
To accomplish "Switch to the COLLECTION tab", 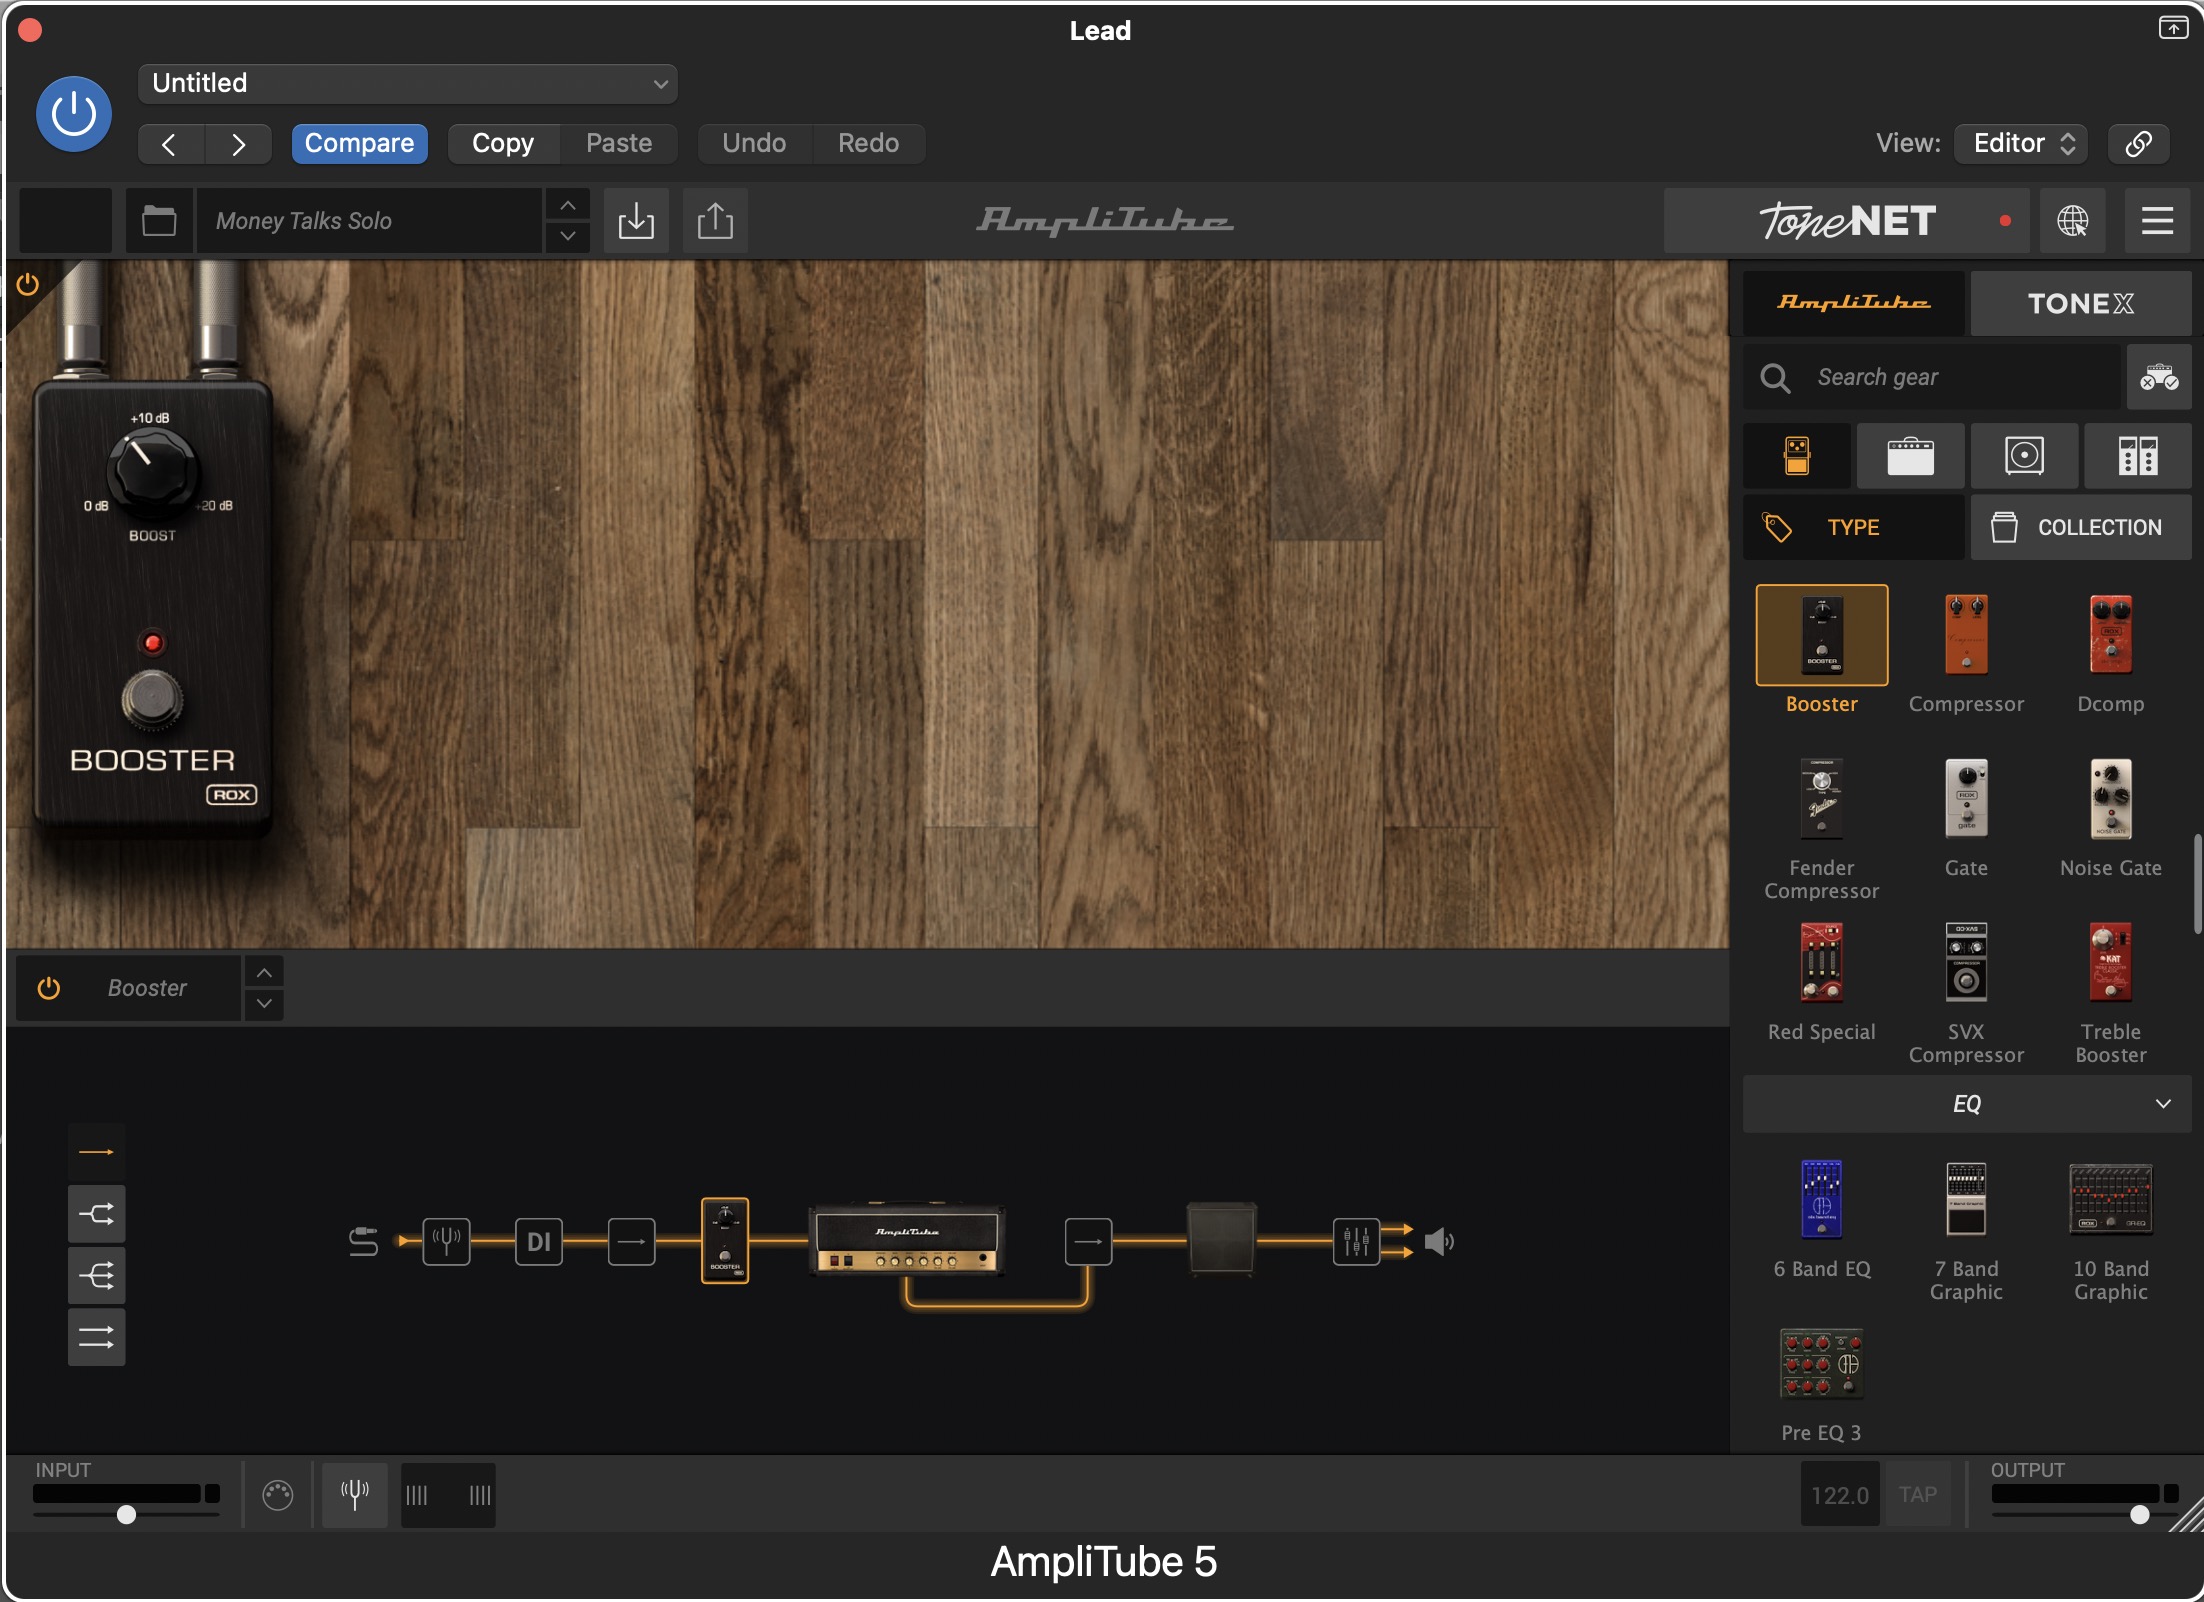I will click(2080, 527).
